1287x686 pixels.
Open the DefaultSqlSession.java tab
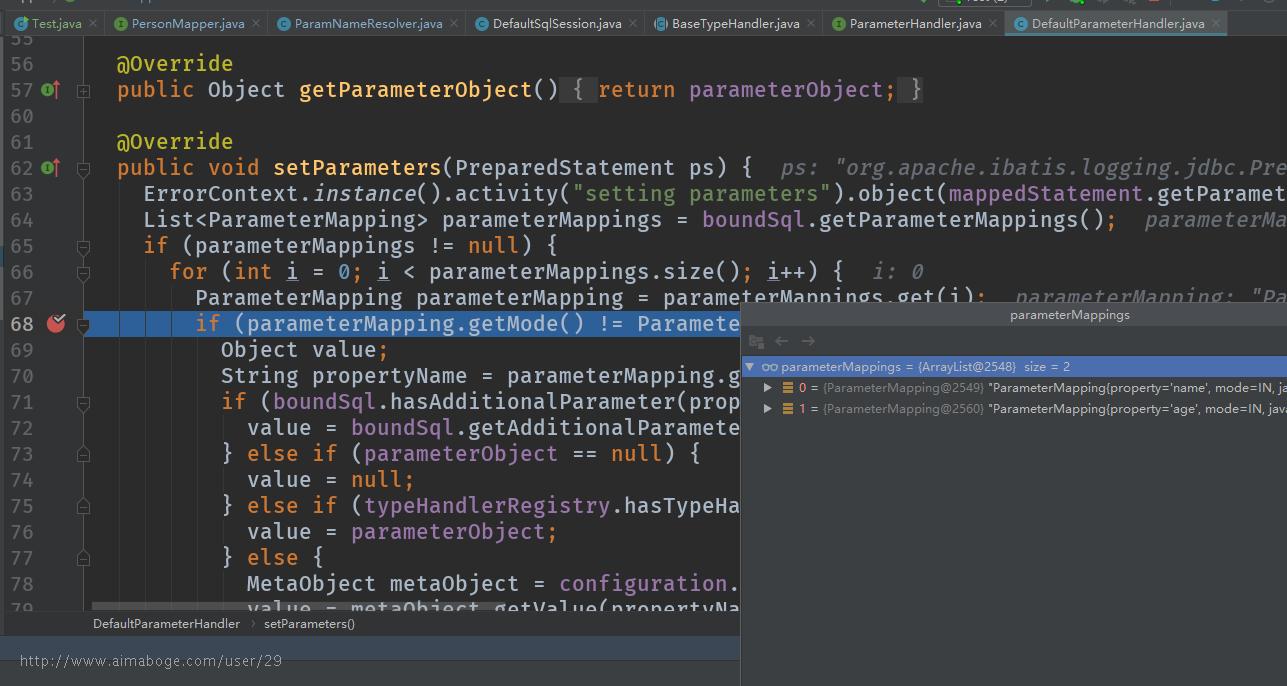pos(557,23)
